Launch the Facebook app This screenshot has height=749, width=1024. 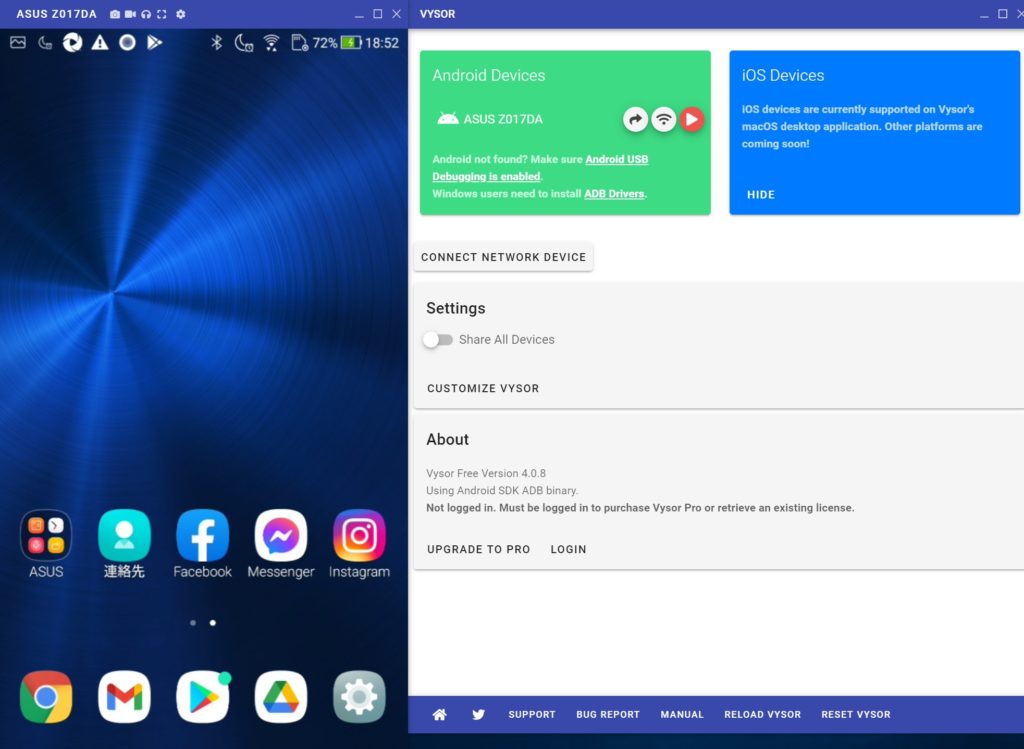point(202,544)
